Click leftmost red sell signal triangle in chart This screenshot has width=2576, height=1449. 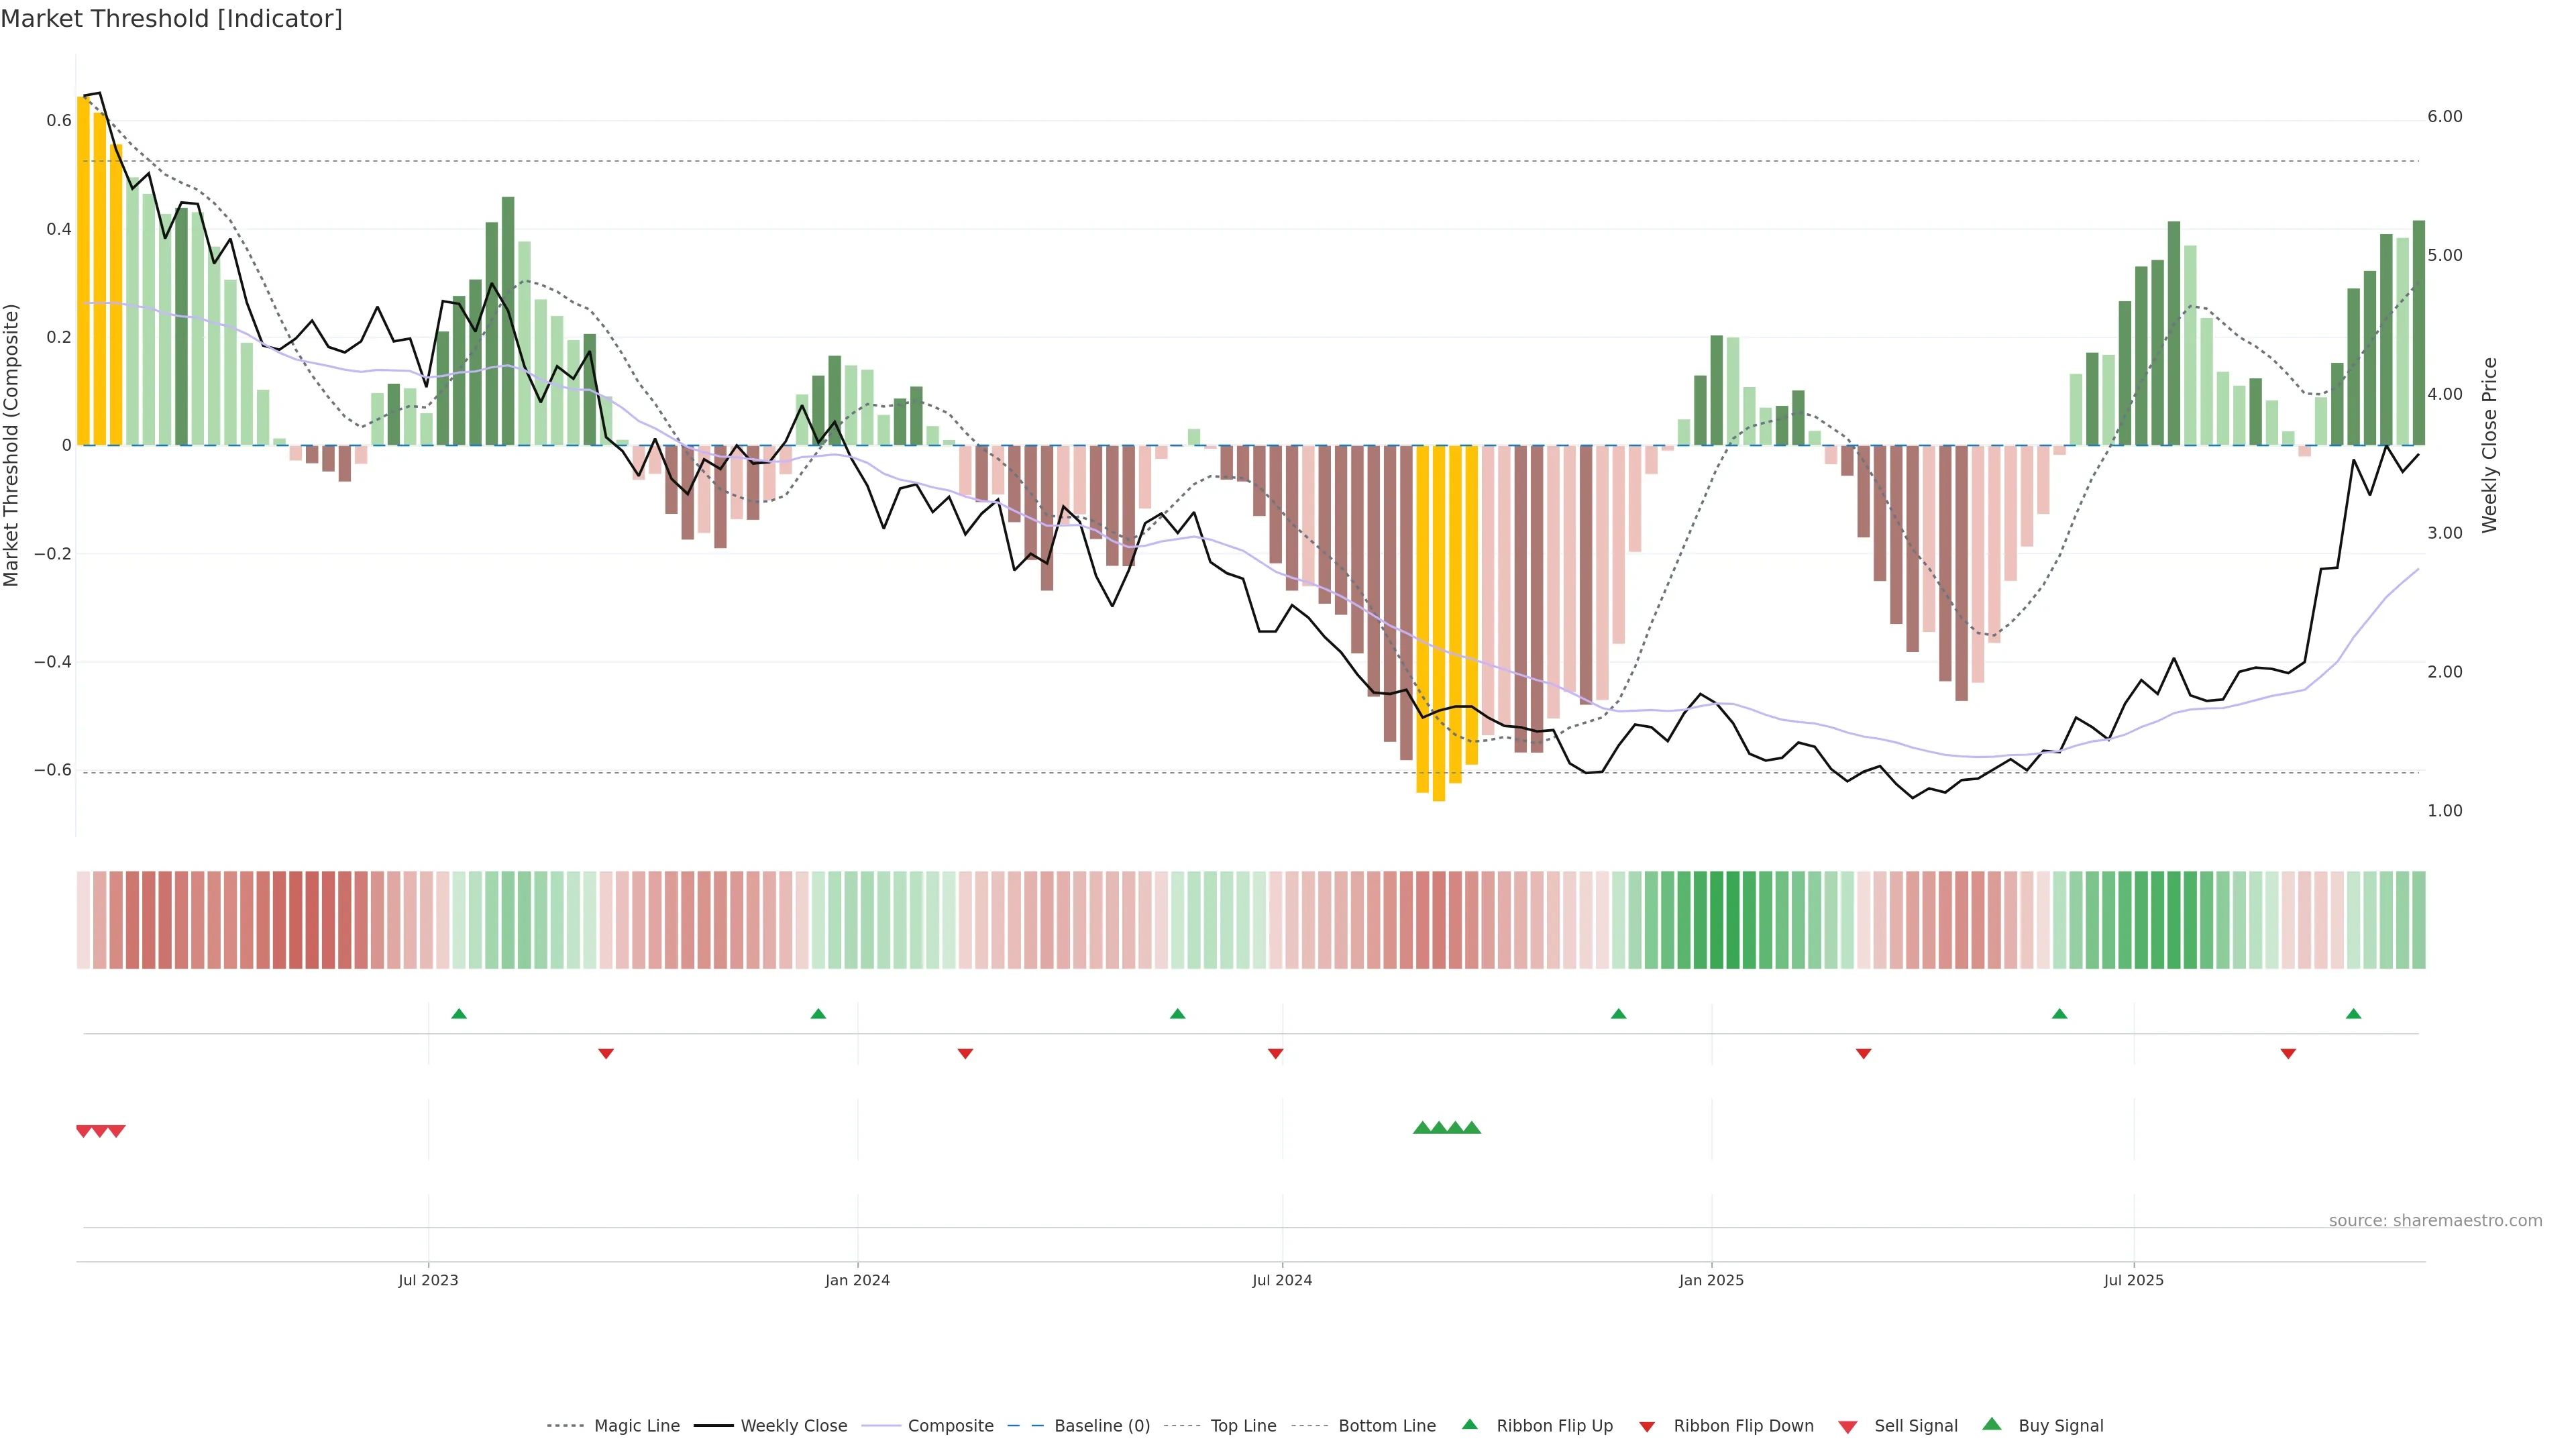[84, 1131]
